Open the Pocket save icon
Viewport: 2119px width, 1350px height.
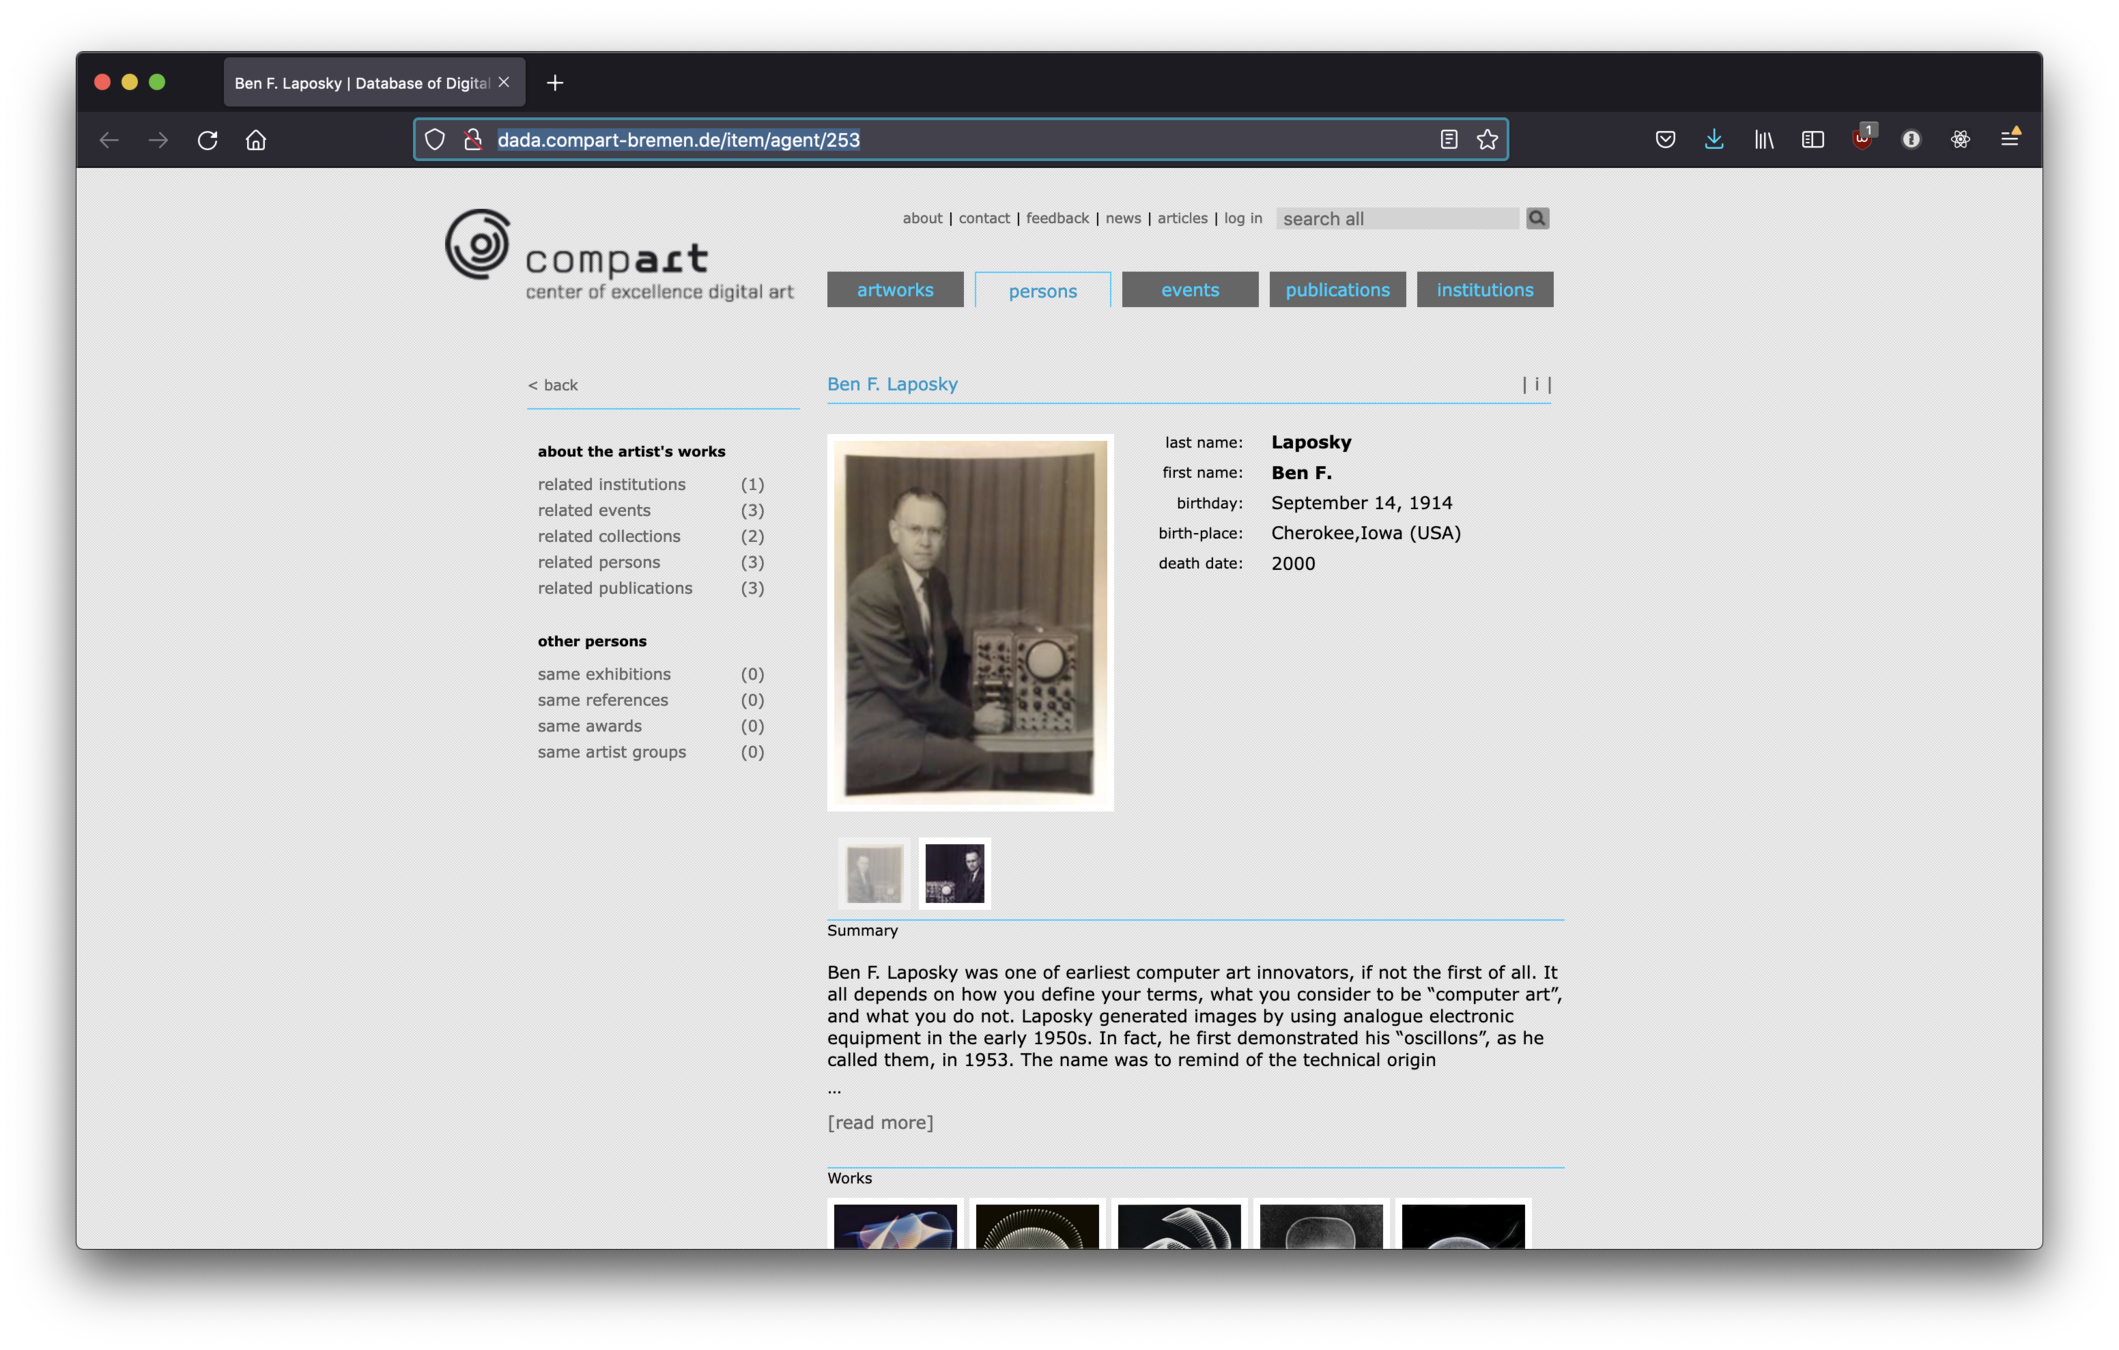(1665, 140)
